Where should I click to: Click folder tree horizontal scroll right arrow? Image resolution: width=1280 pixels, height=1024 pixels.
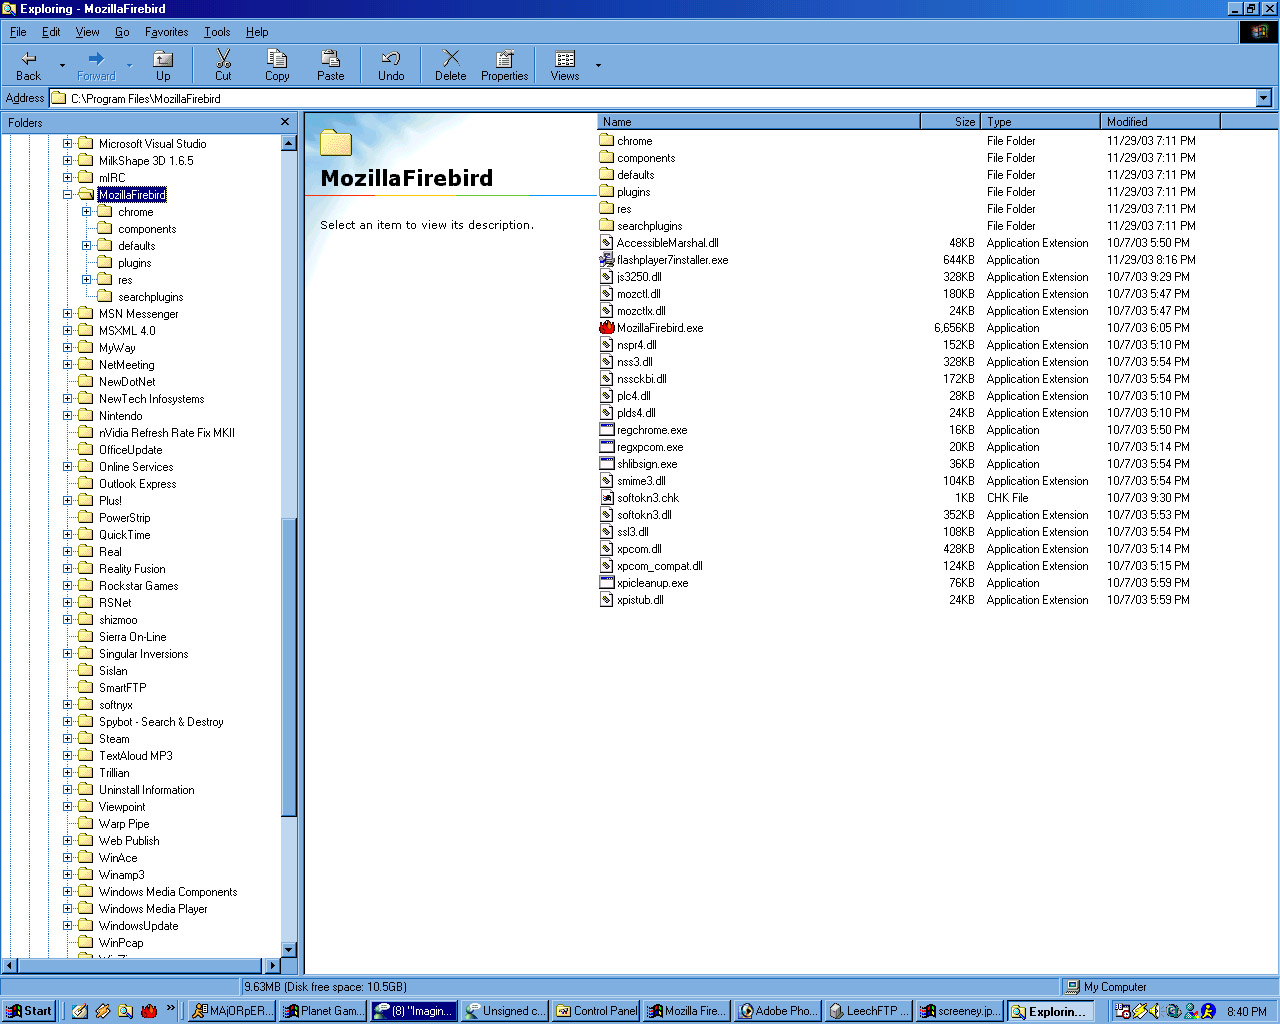click(x=273, y=966)
